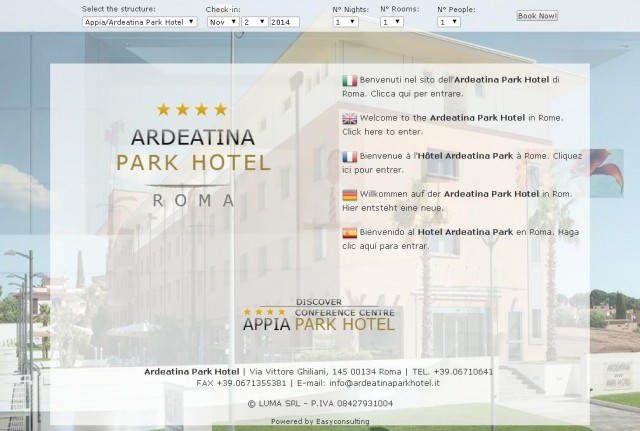Screen dimensions: 640x431
Task: Open the check-in month dropdown
Action: (x=223, y=22)
